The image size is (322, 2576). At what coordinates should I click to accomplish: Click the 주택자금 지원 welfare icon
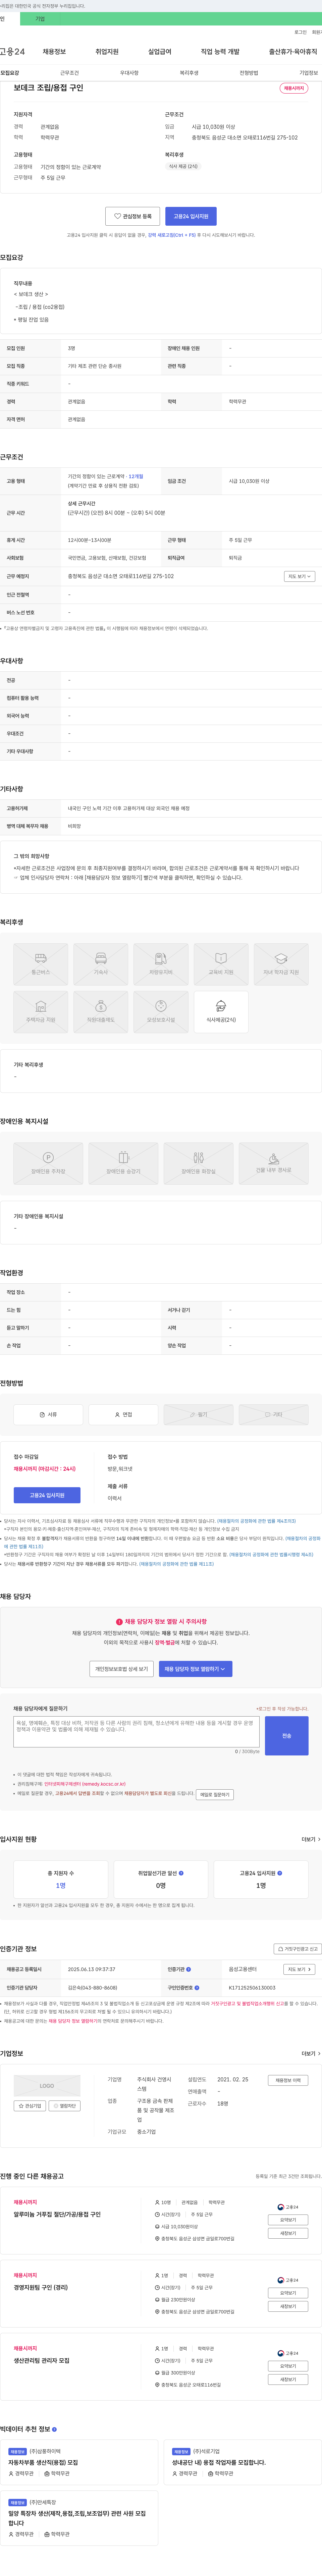pyautogui.click(x=41, y=1012)
